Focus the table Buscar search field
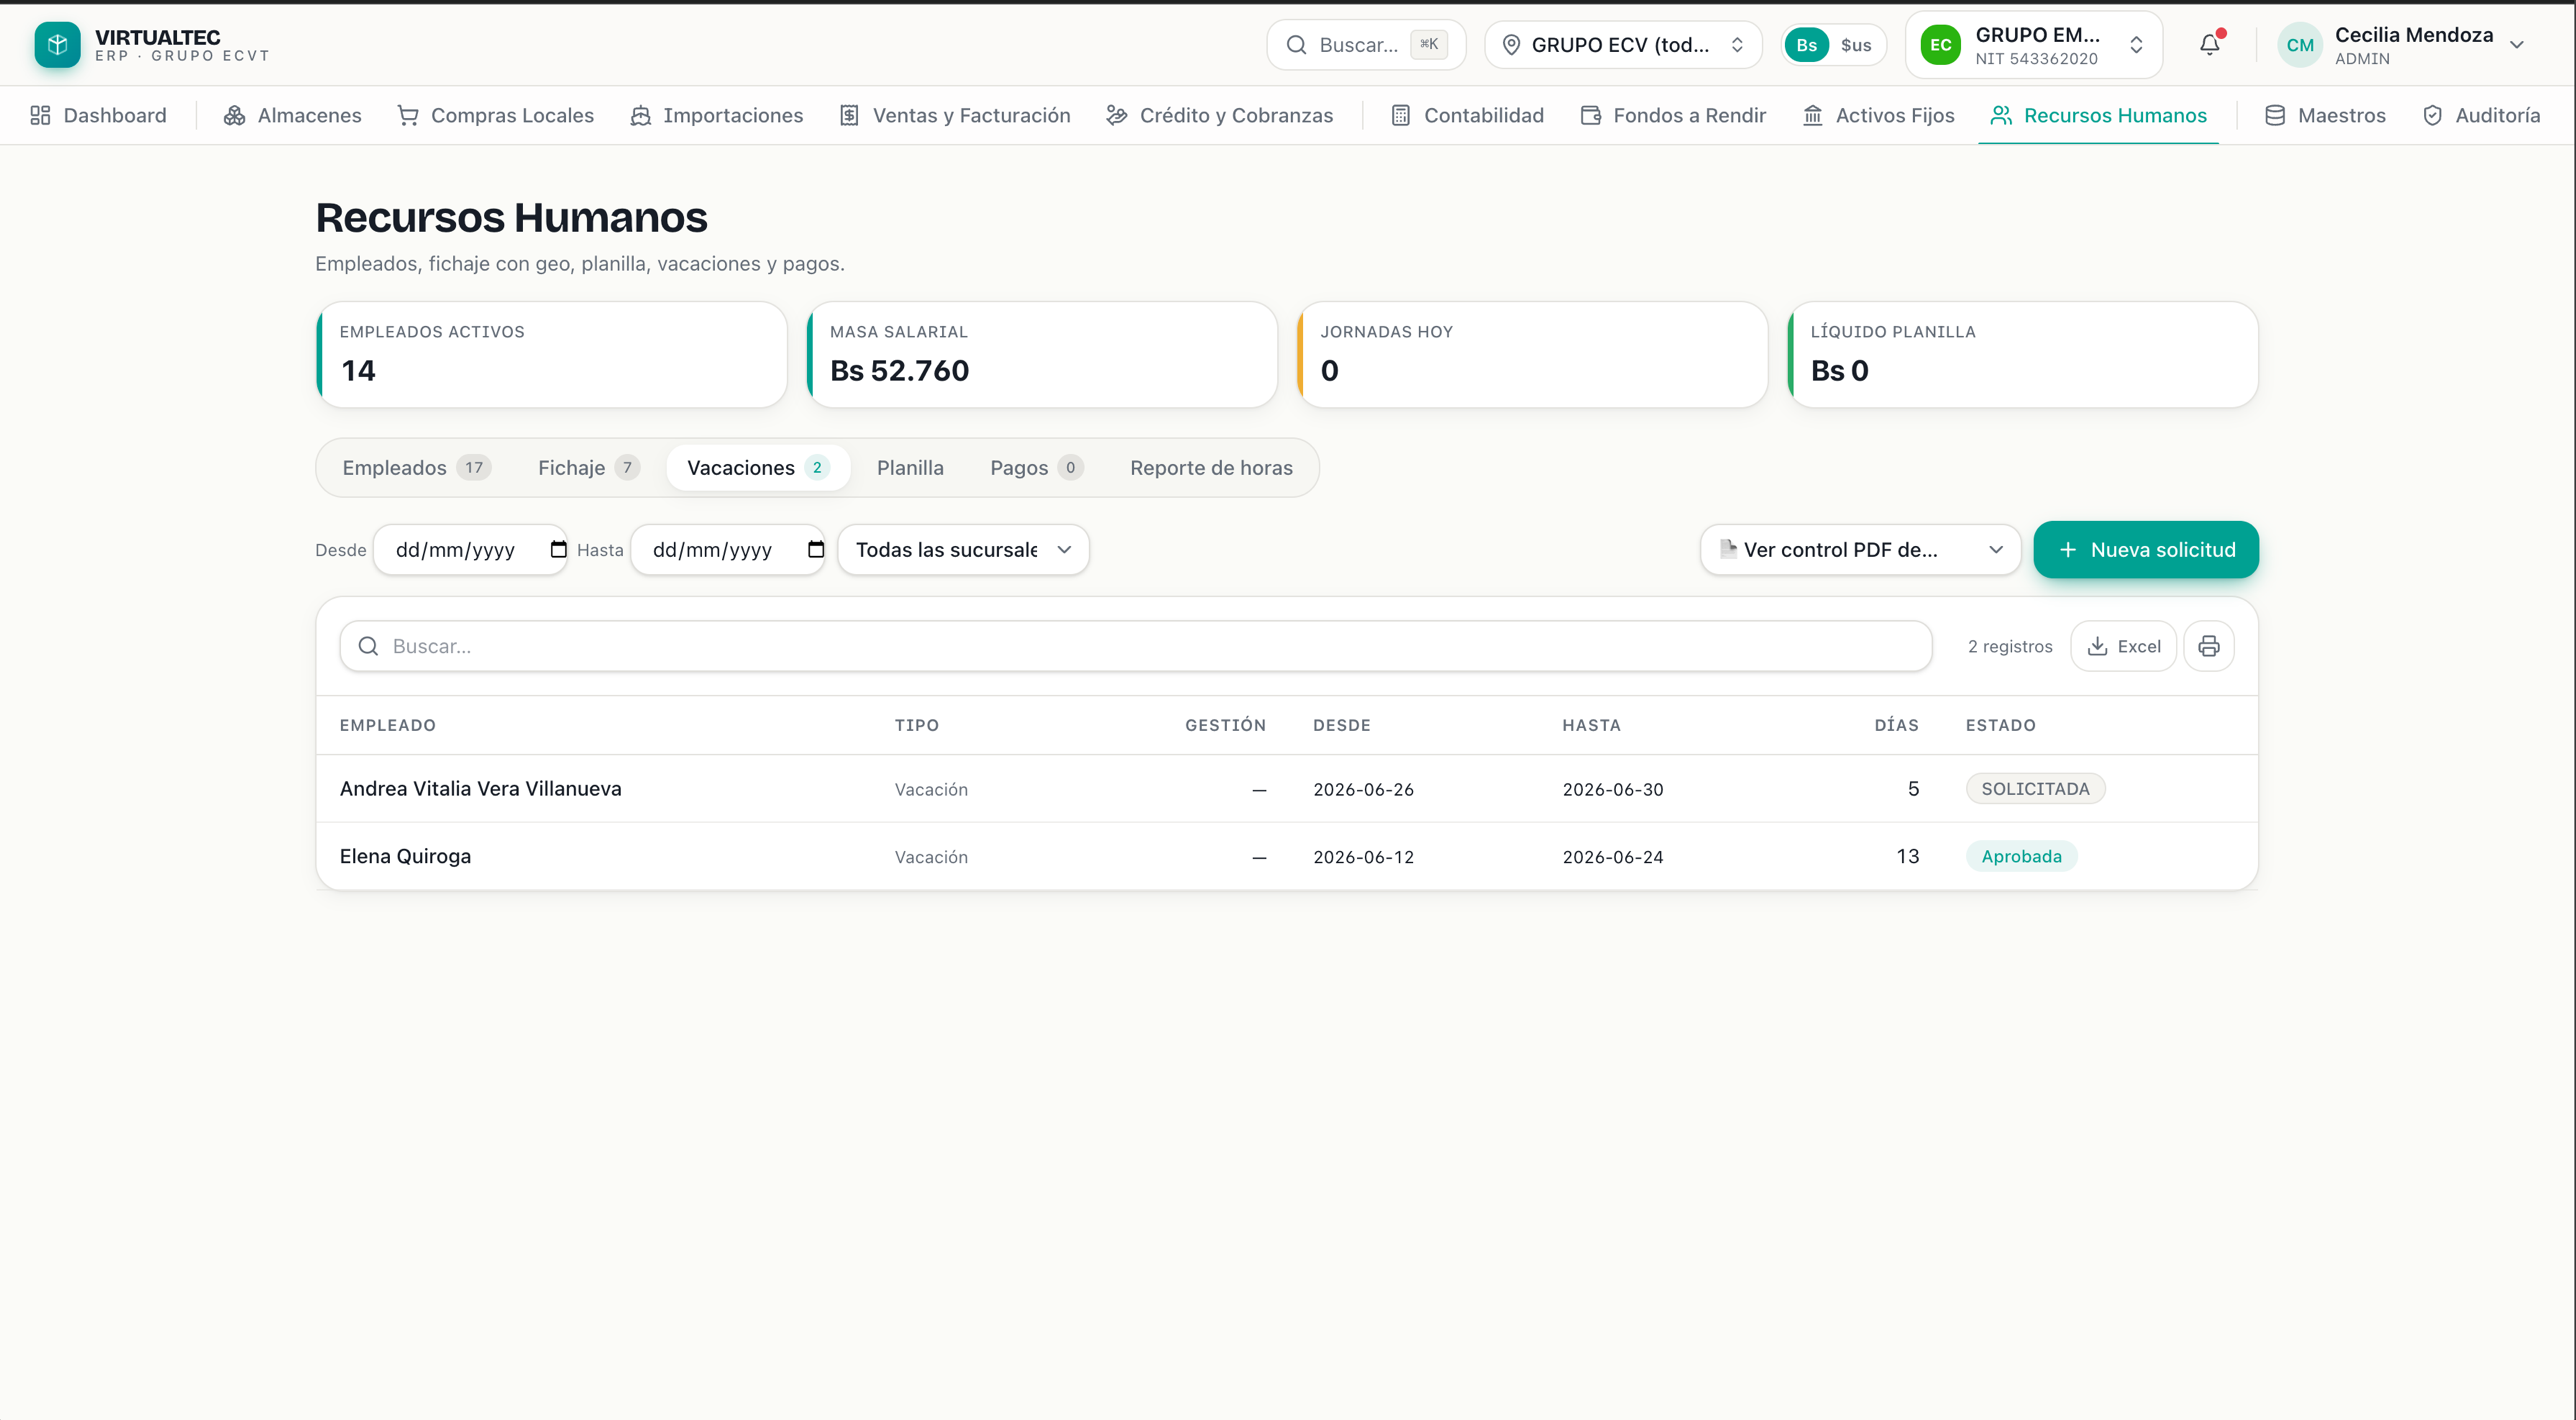The height and width of the screenshot is (1420, 2576). (1135, 646)
